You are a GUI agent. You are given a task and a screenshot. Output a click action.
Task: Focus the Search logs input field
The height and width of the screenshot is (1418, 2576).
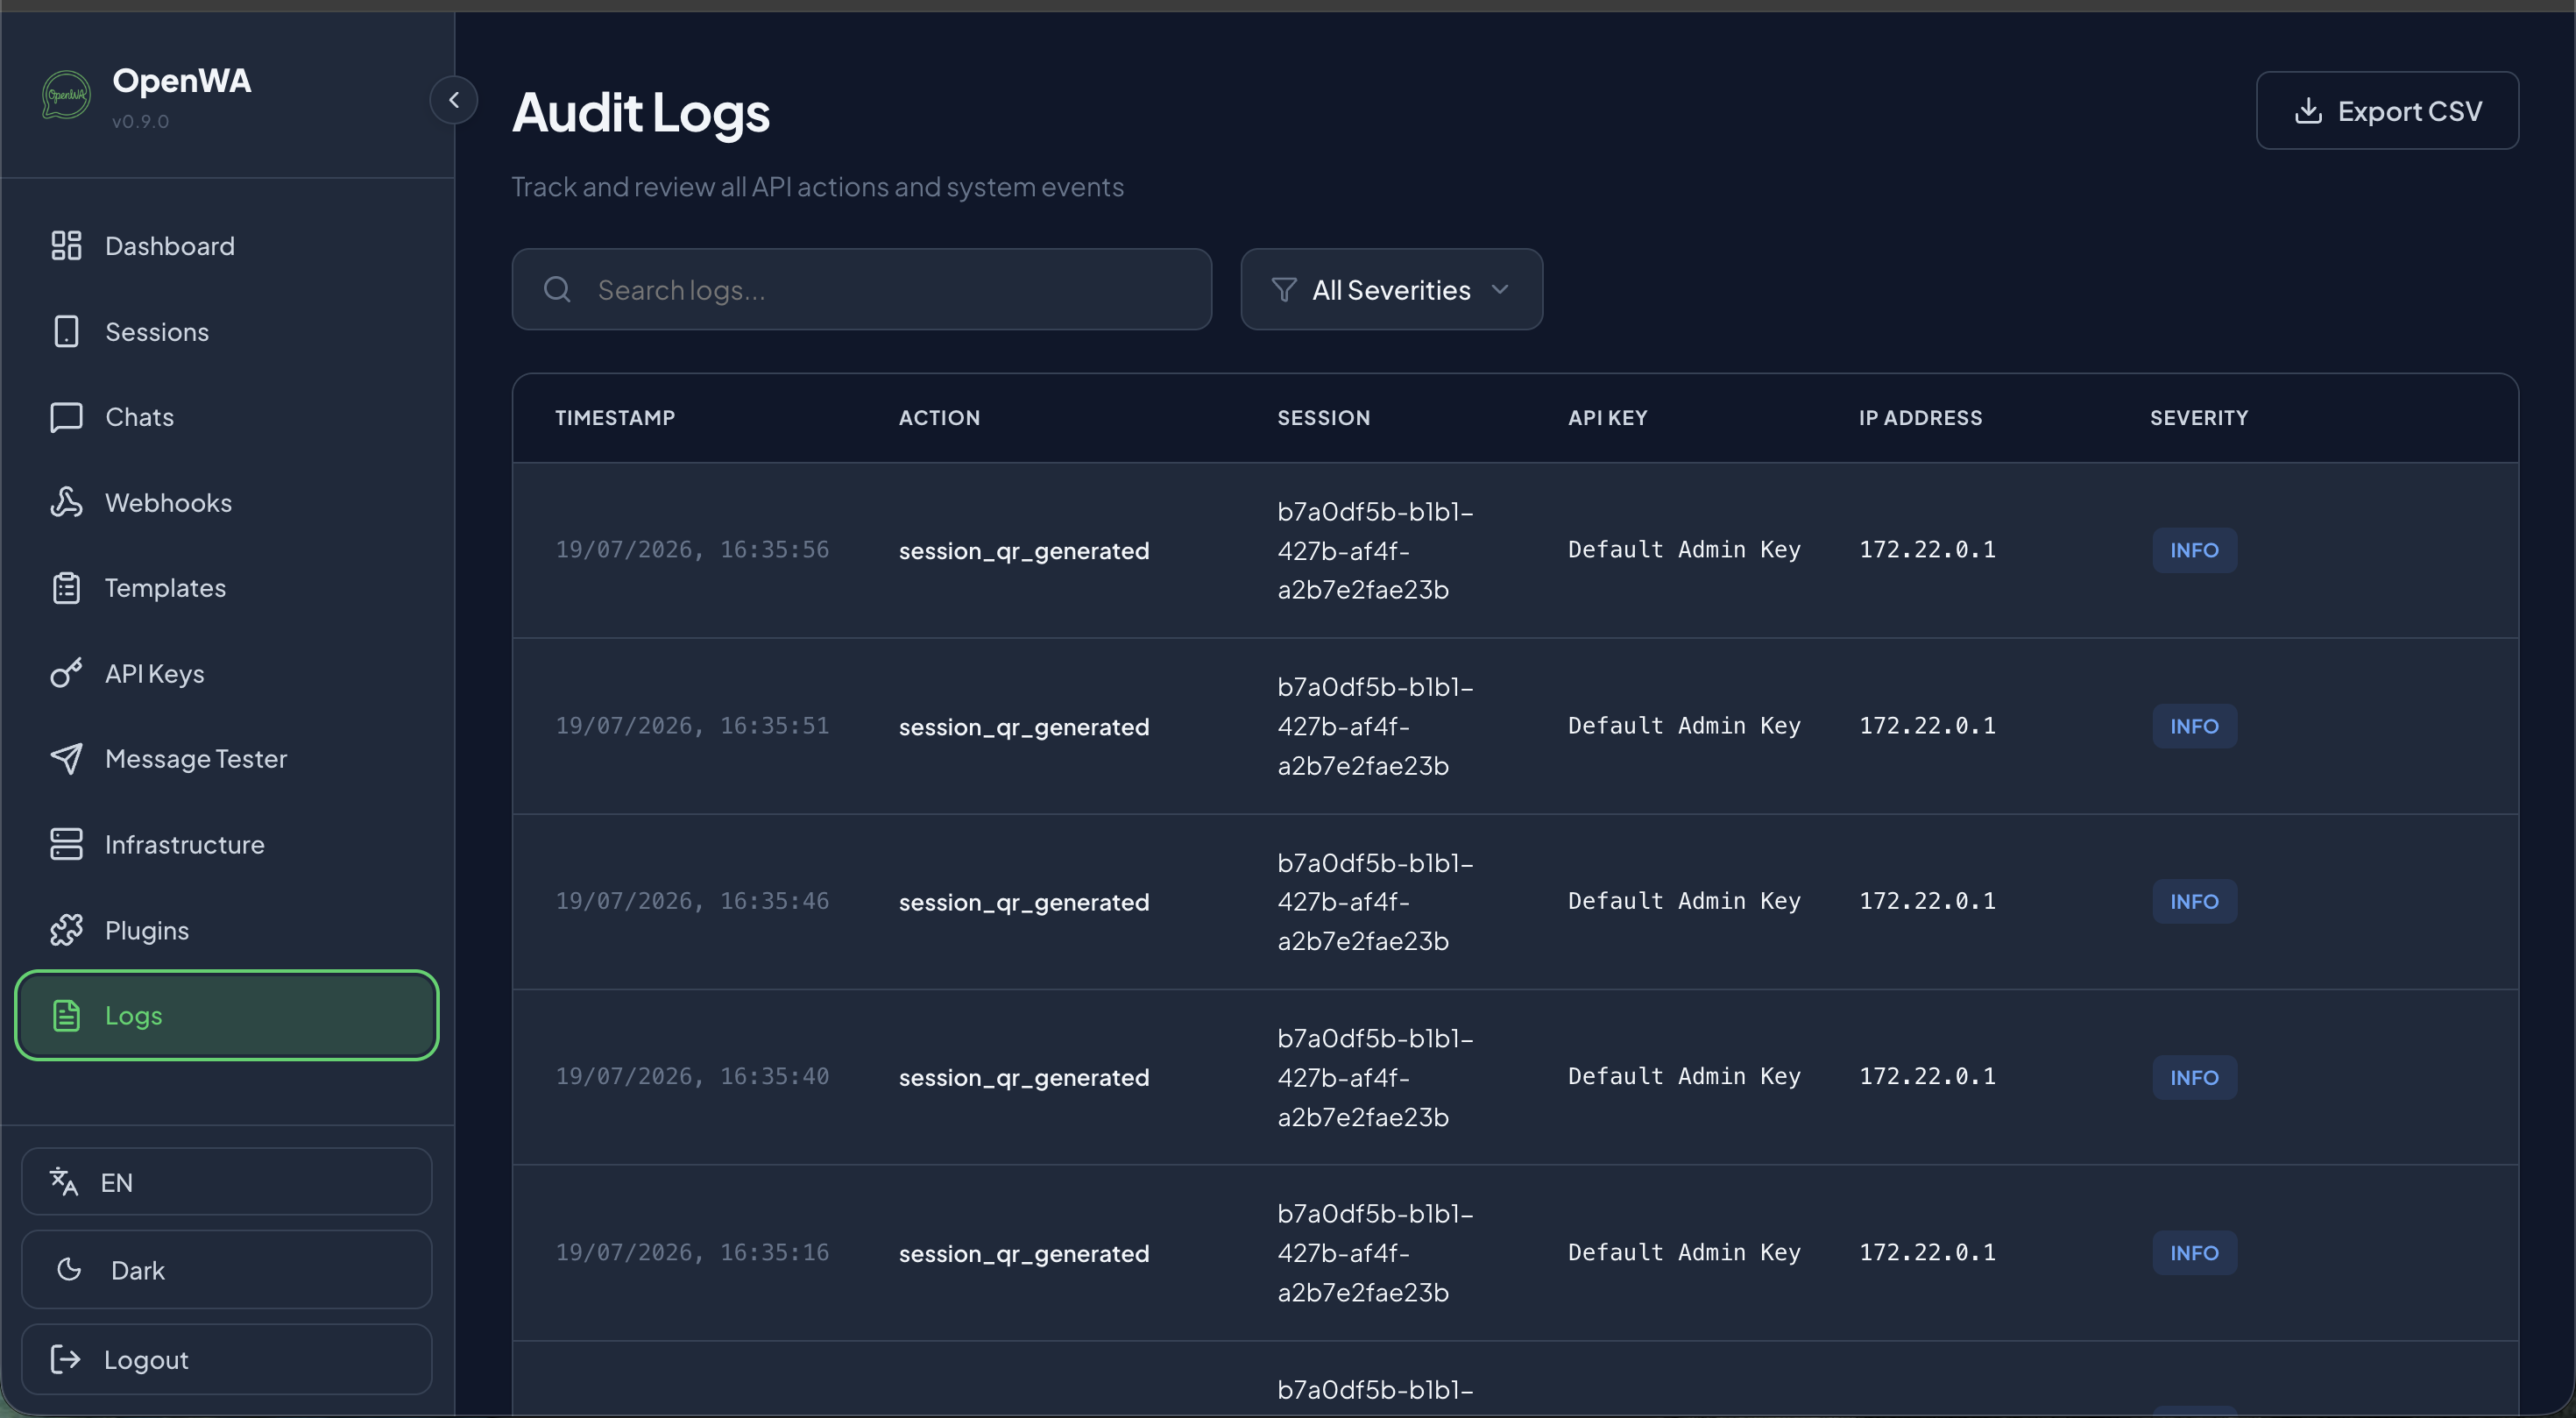[862, 290]
